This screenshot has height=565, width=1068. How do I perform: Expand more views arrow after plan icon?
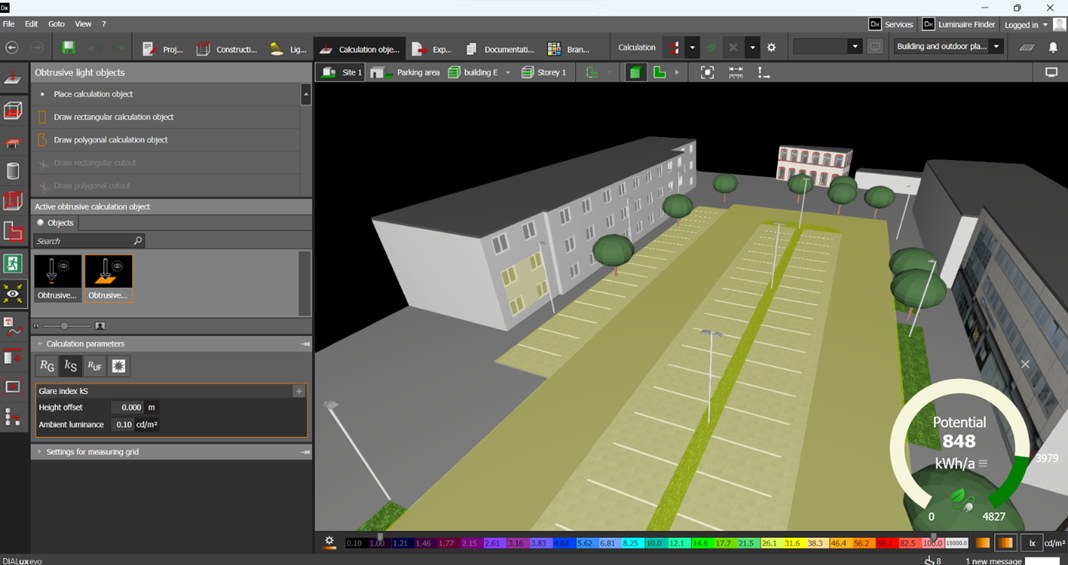tap(676, 72)
